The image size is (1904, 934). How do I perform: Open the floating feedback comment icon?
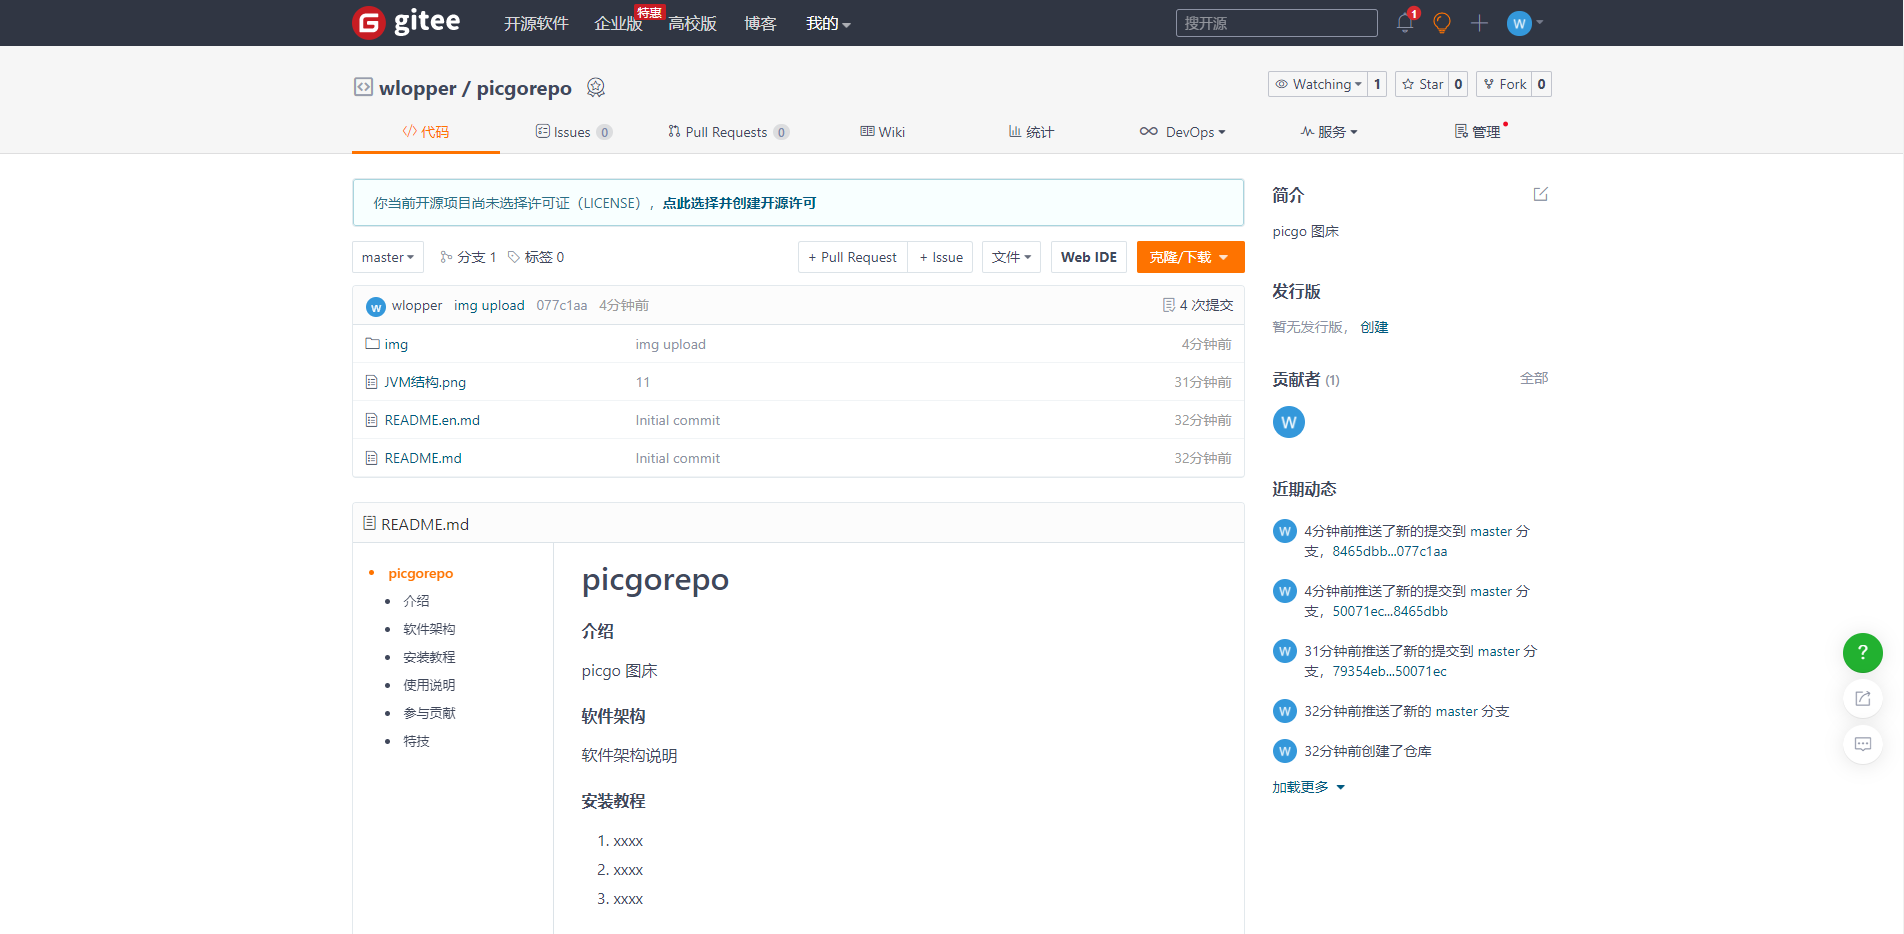pos(1862,744)
